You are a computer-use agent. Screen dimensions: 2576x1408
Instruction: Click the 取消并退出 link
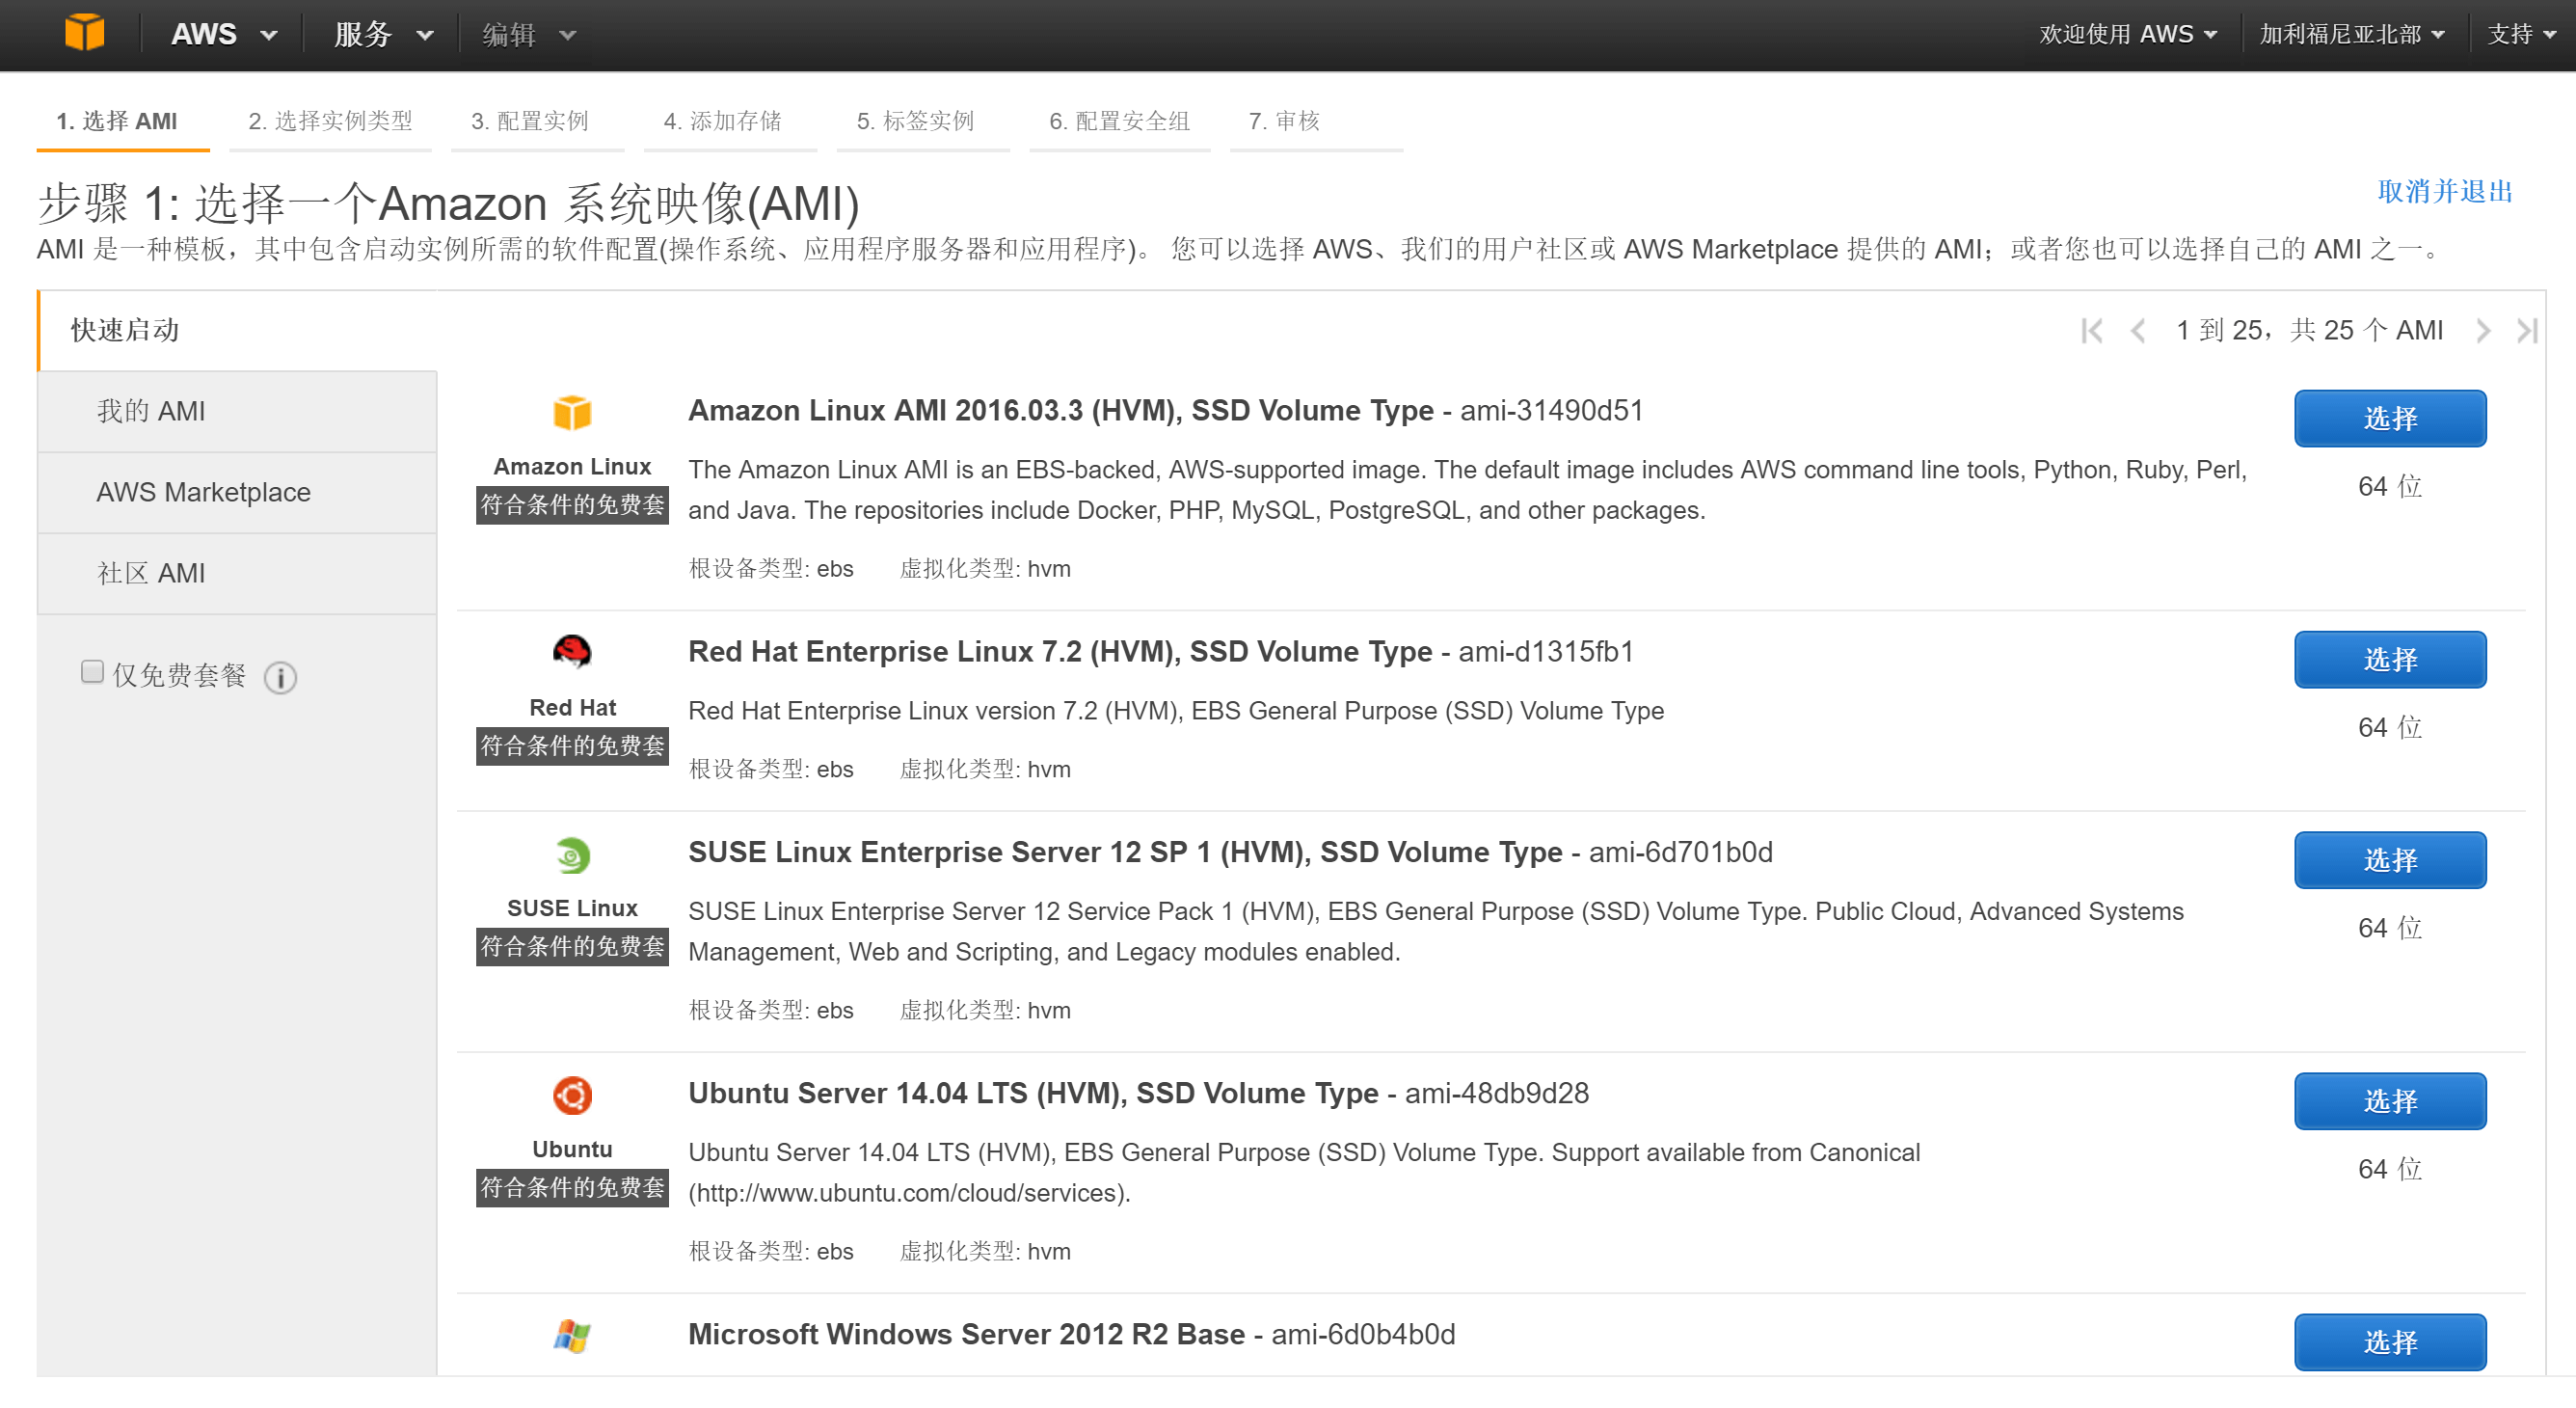pos(2445,192)
